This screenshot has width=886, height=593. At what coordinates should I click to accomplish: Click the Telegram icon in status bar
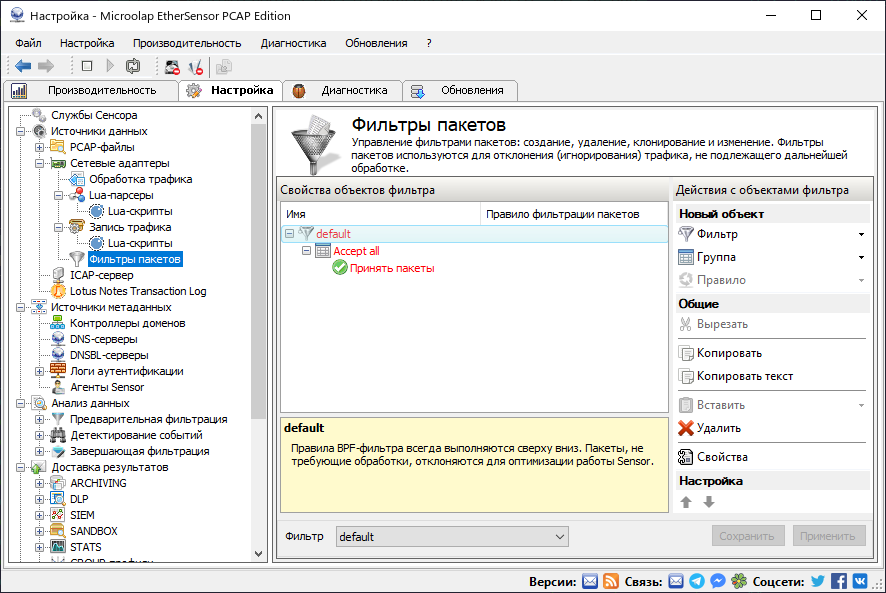[x=698, y=580]
